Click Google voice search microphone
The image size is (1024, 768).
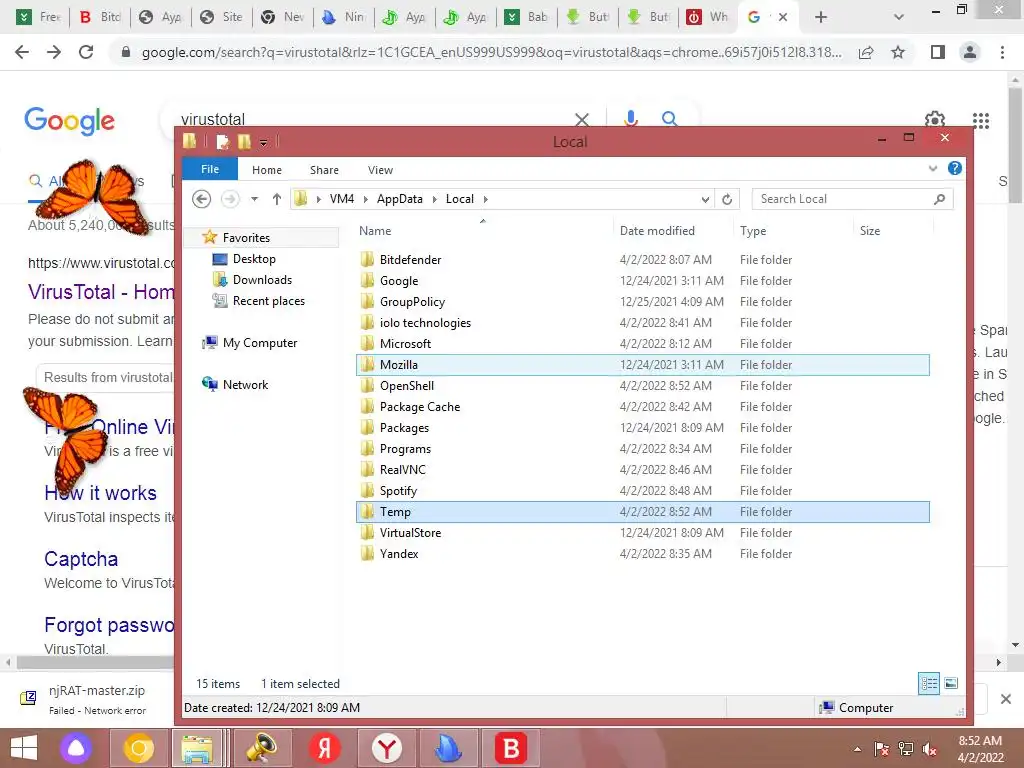point(630,118)
